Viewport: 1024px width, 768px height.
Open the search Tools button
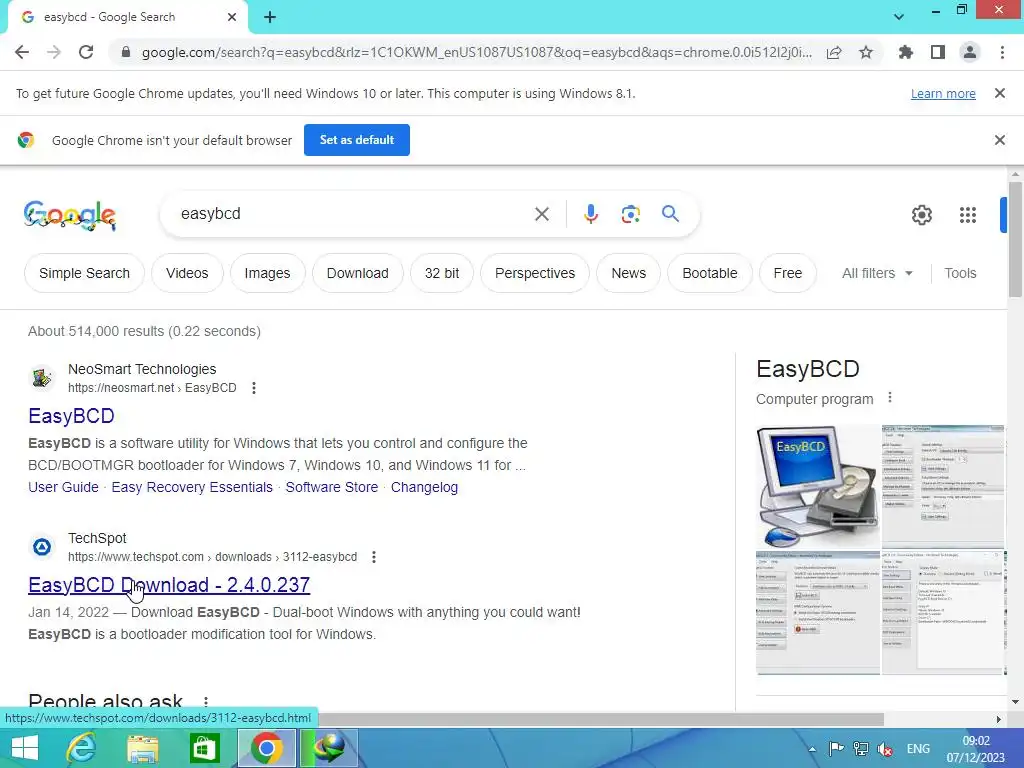tap(960, 273)
